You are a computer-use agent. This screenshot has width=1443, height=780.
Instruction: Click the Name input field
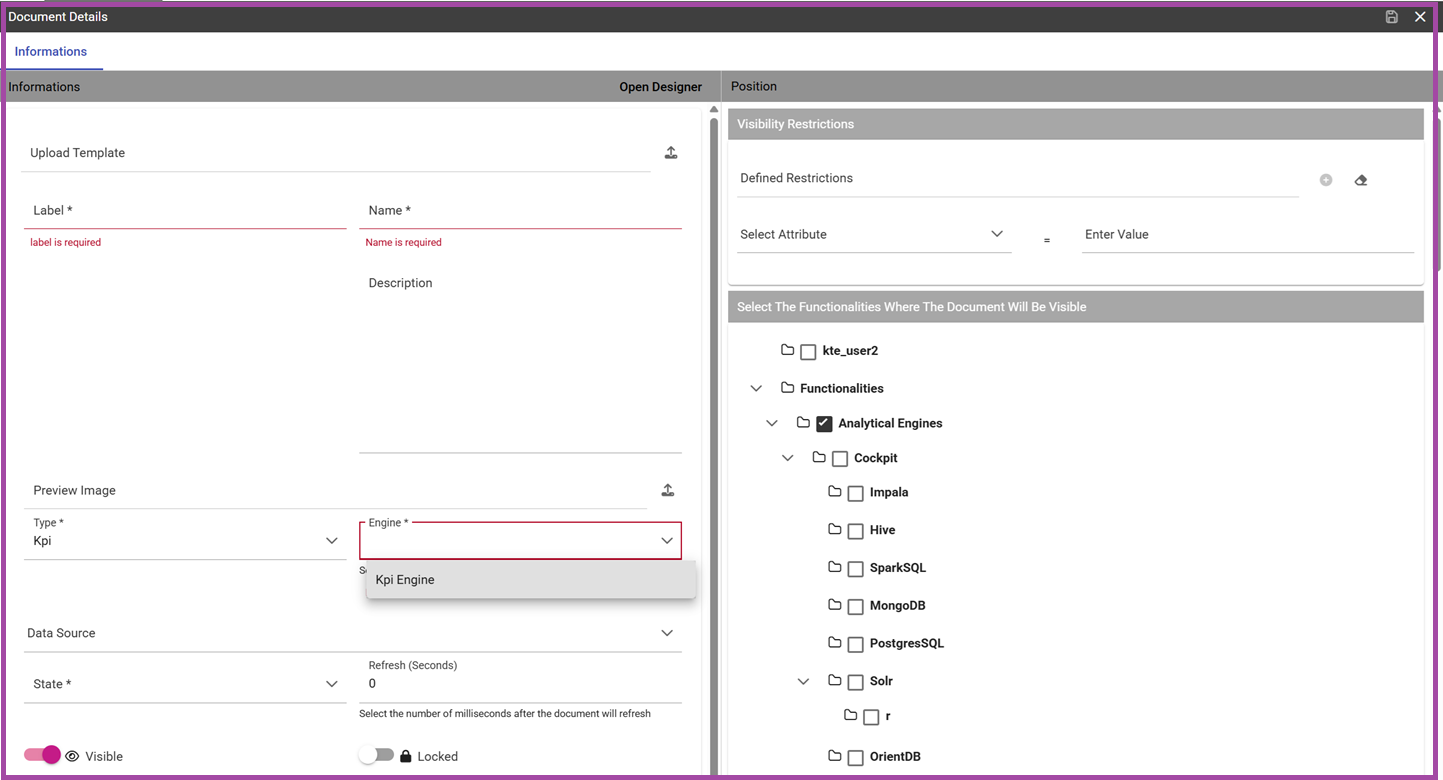[520, 211]
